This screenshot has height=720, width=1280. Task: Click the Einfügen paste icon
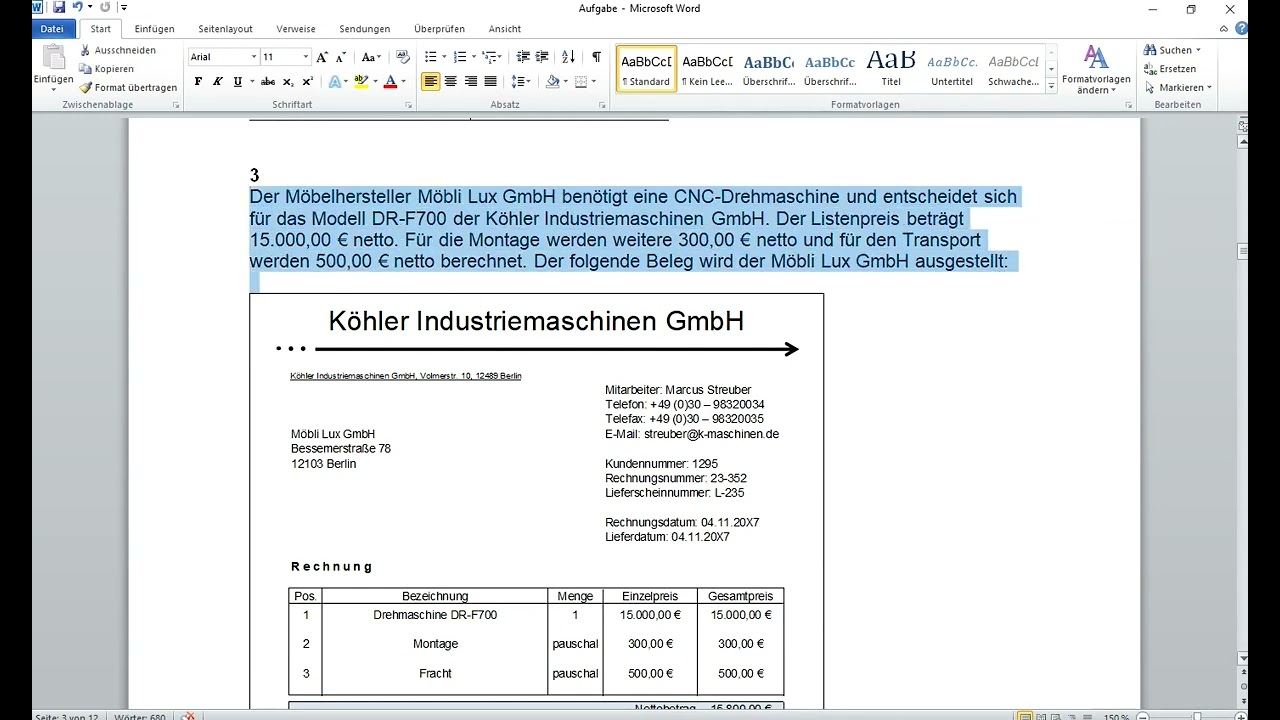coord(53,58)
